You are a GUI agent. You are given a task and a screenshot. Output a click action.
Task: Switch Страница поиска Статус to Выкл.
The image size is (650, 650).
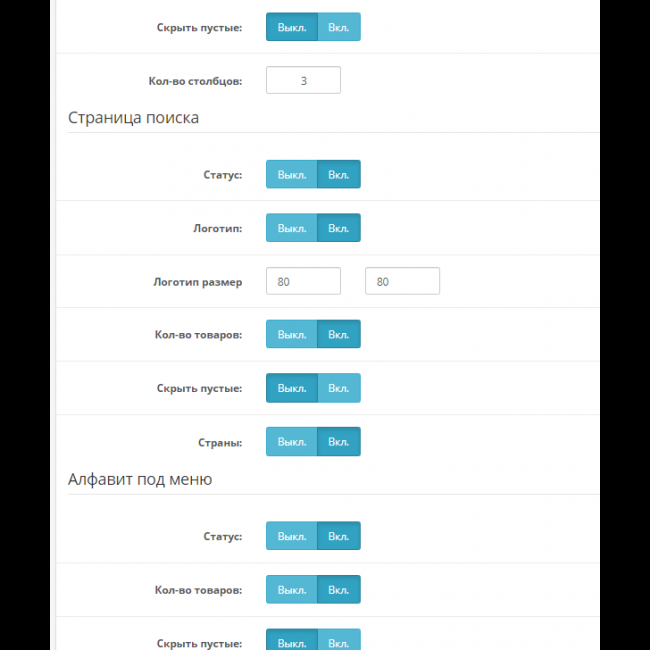pos(291,174)
